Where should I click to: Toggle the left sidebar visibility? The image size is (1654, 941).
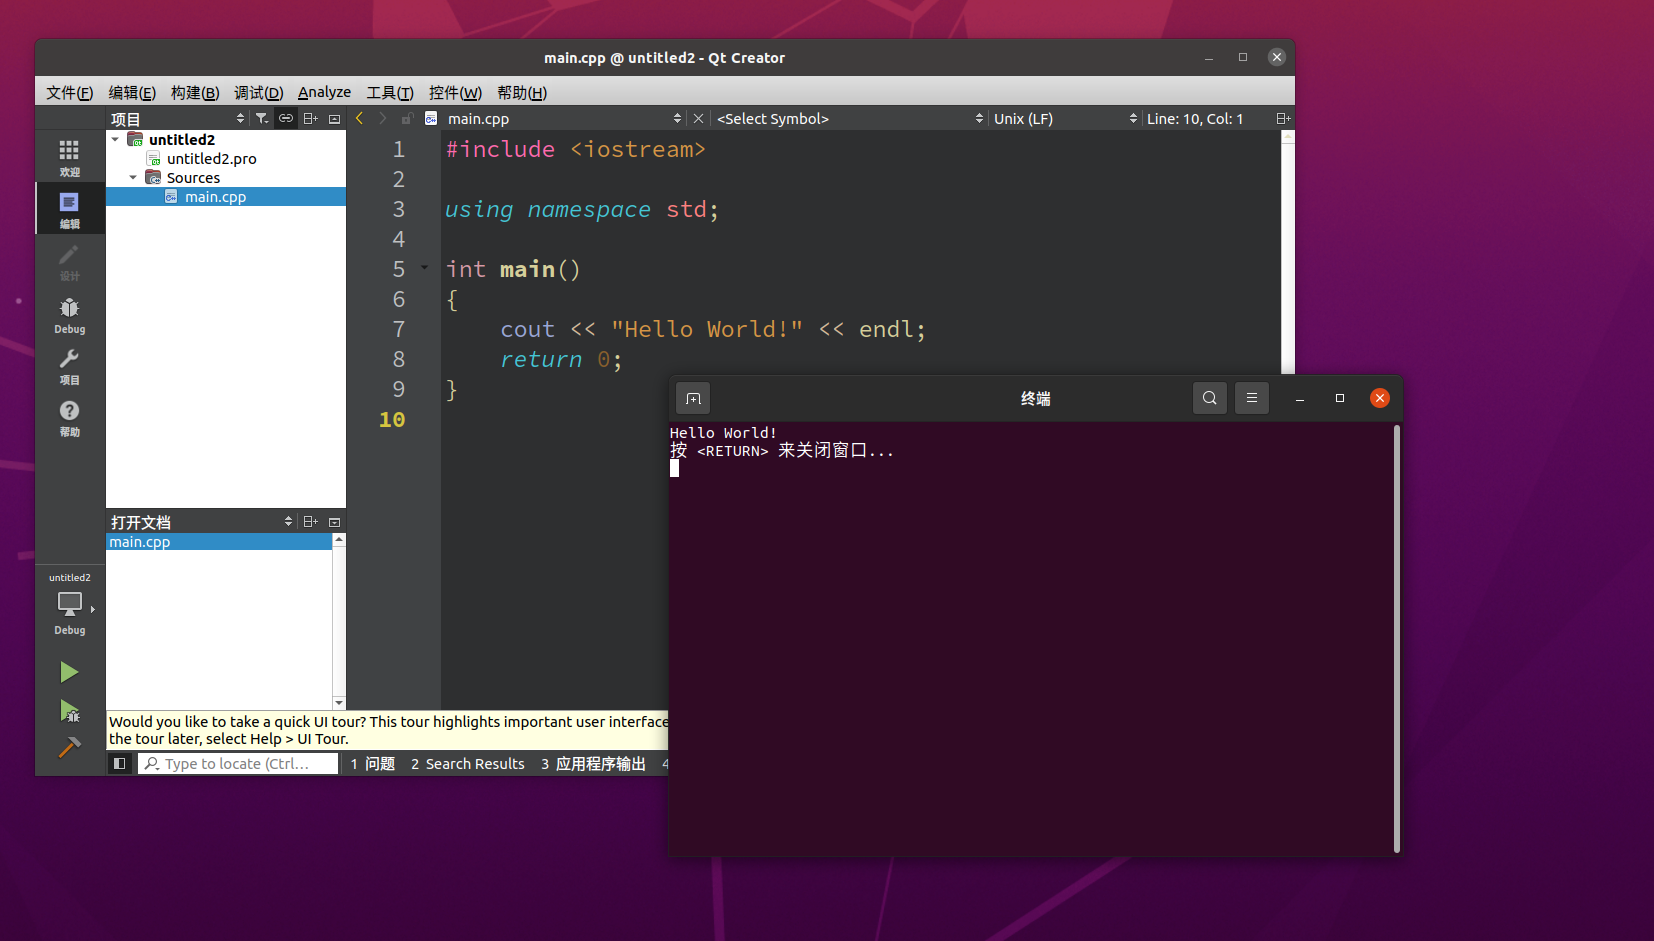(119, 763)
